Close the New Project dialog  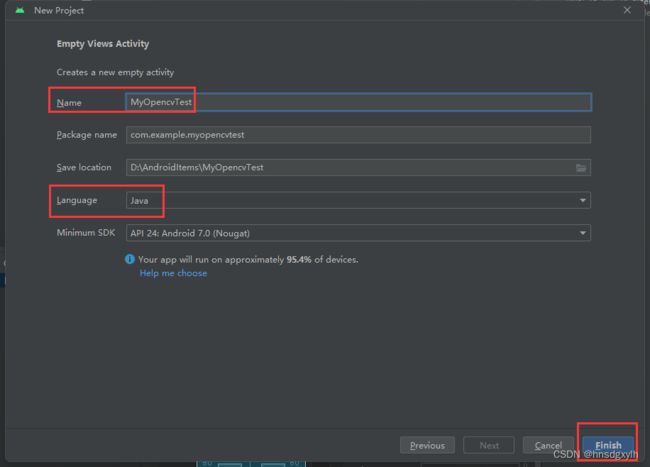tap(627, 10)
